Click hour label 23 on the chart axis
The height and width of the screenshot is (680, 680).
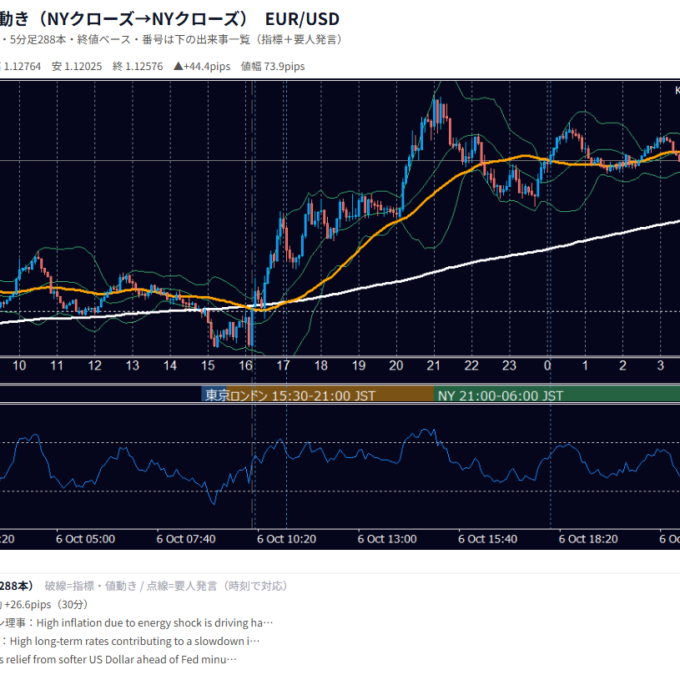click(x=509, y=366)
